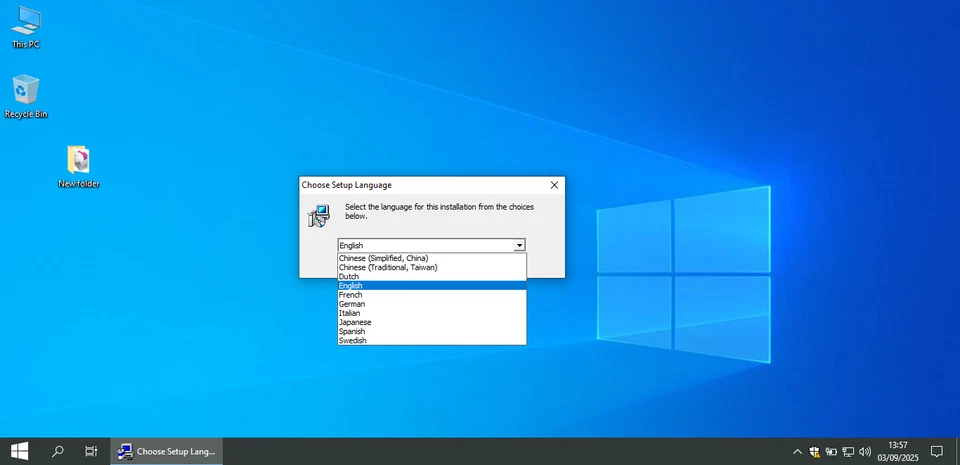Close the Choose Setup Language dialog
This screenshot has width=960, height=465.
554,185
